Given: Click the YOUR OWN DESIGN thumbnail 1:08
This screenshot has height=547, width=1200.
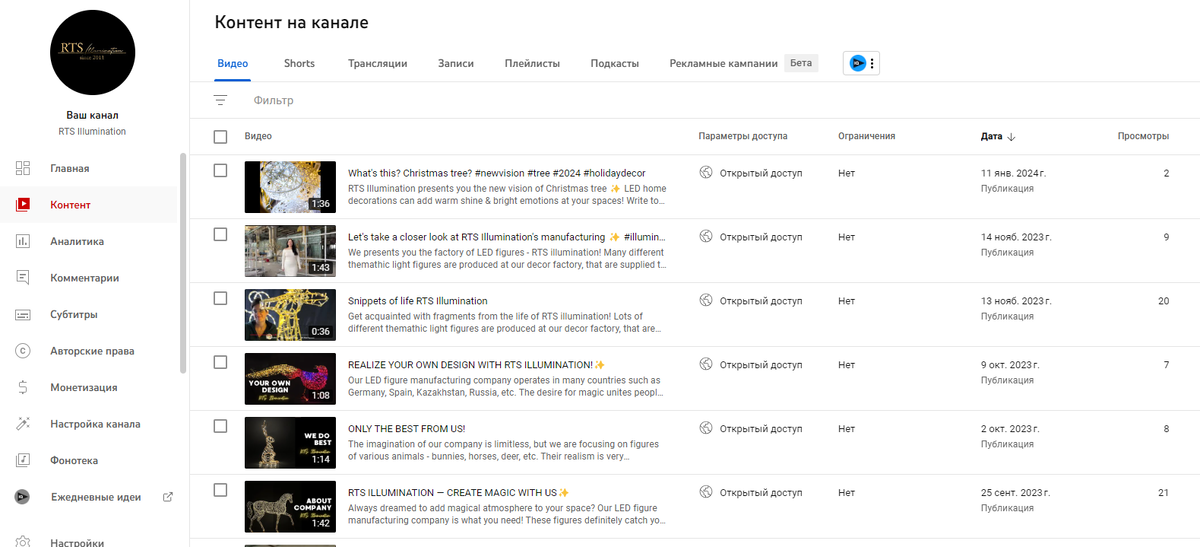Looking at the screenshot, I should coord(290,379).
